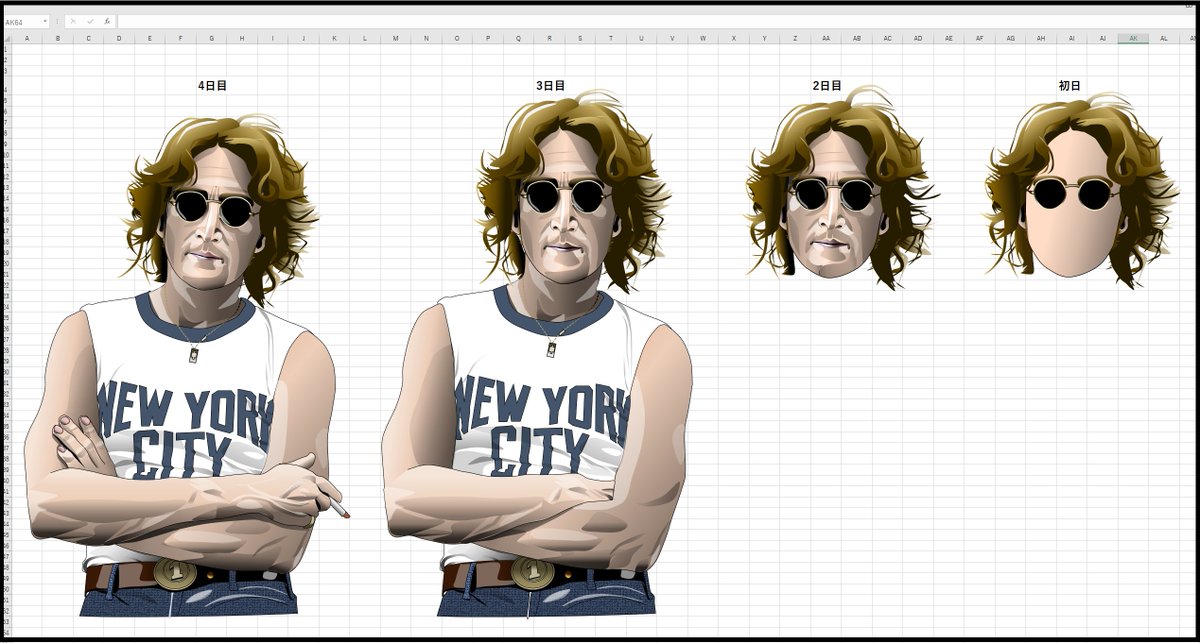Image resolution: width=1200 pixels, height=643 pixels.
Task: Select column AD header
Action: [918, 39]
